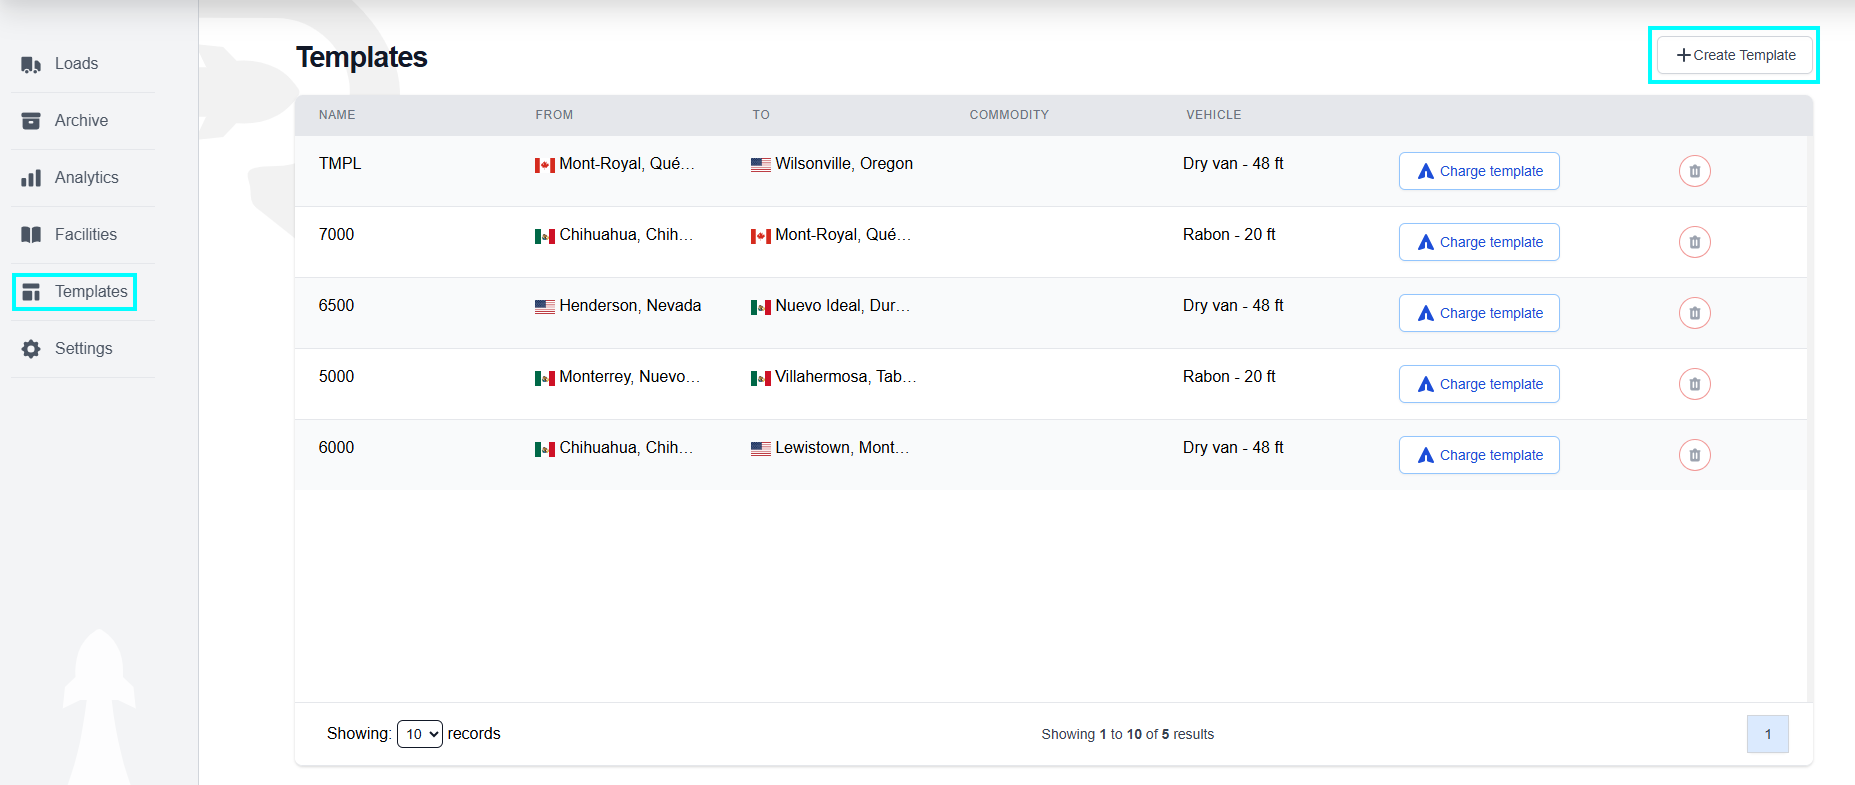Click the VEHICLE column header
1855x785 pixels.
[1213, 115]
